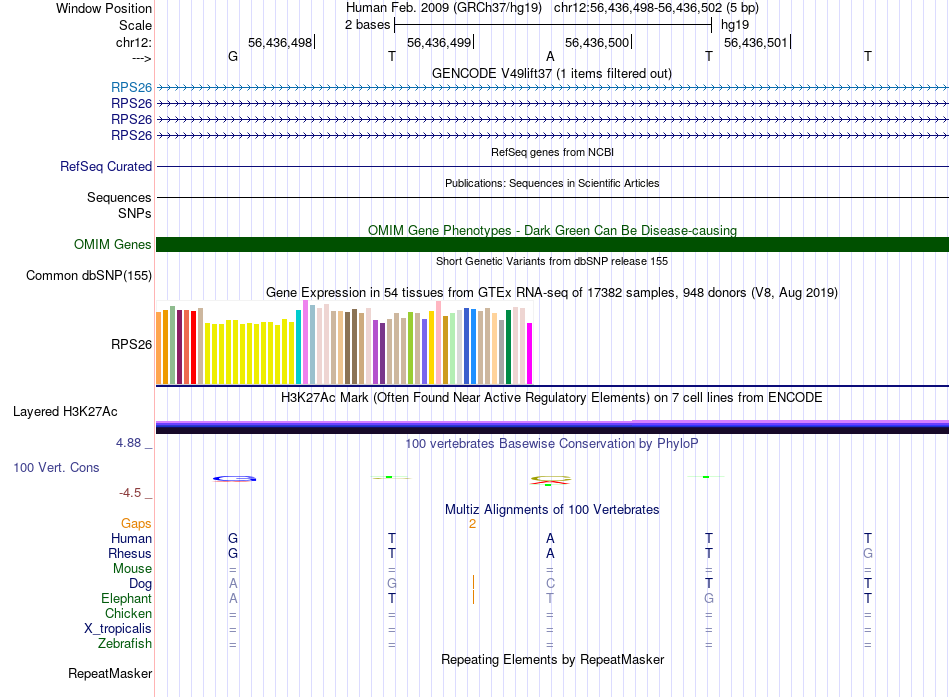Click base G in the ruler base row
The width and height of the screenshot is (950, 697).
click(x=233, y=56)
